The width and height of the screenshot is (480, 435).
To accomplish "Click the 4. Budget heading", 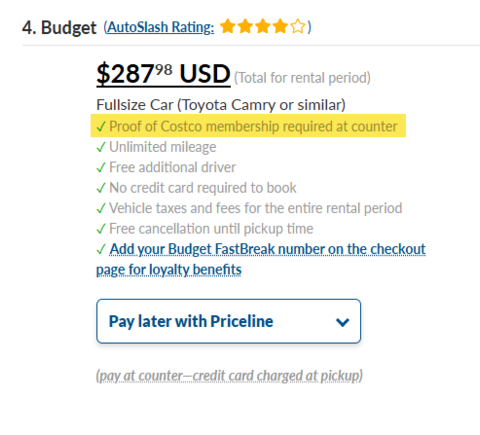I will pyautogui.click(x=59, y=27).
